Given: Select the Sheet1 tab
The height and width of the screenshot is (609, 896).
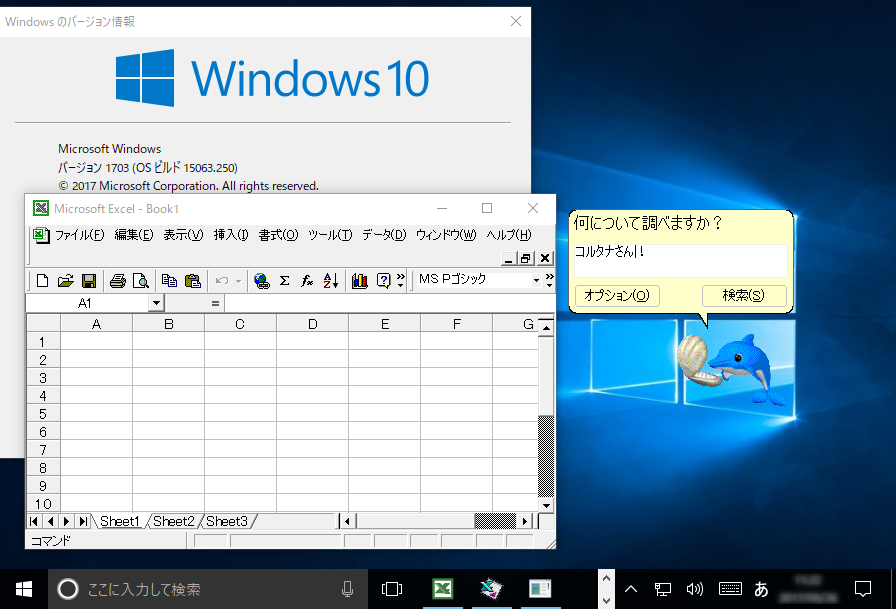Looking at the screenshot, I should [x=119, y=521].
